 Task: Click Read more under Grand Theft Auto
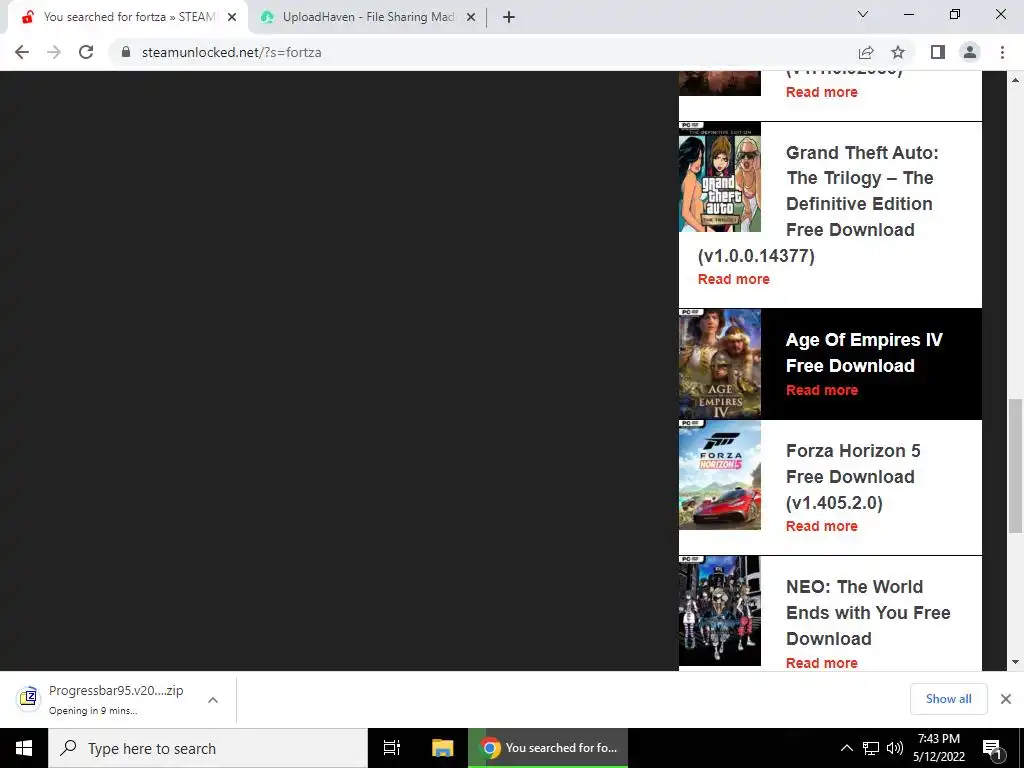(x=733, y=279)
